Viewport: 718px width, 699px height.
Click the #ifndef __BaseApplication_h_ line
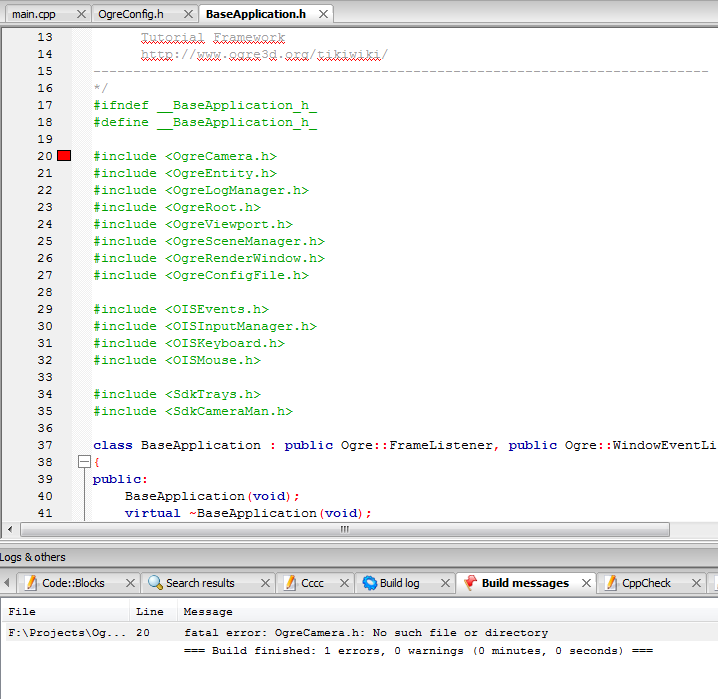point(205,105)
